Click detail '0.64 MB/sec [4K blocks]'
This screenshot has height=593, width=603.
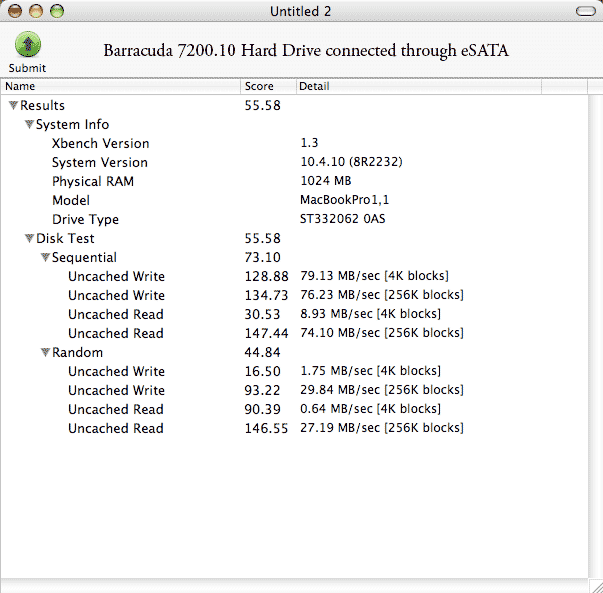pyautogui.click(x=370, y=409)
